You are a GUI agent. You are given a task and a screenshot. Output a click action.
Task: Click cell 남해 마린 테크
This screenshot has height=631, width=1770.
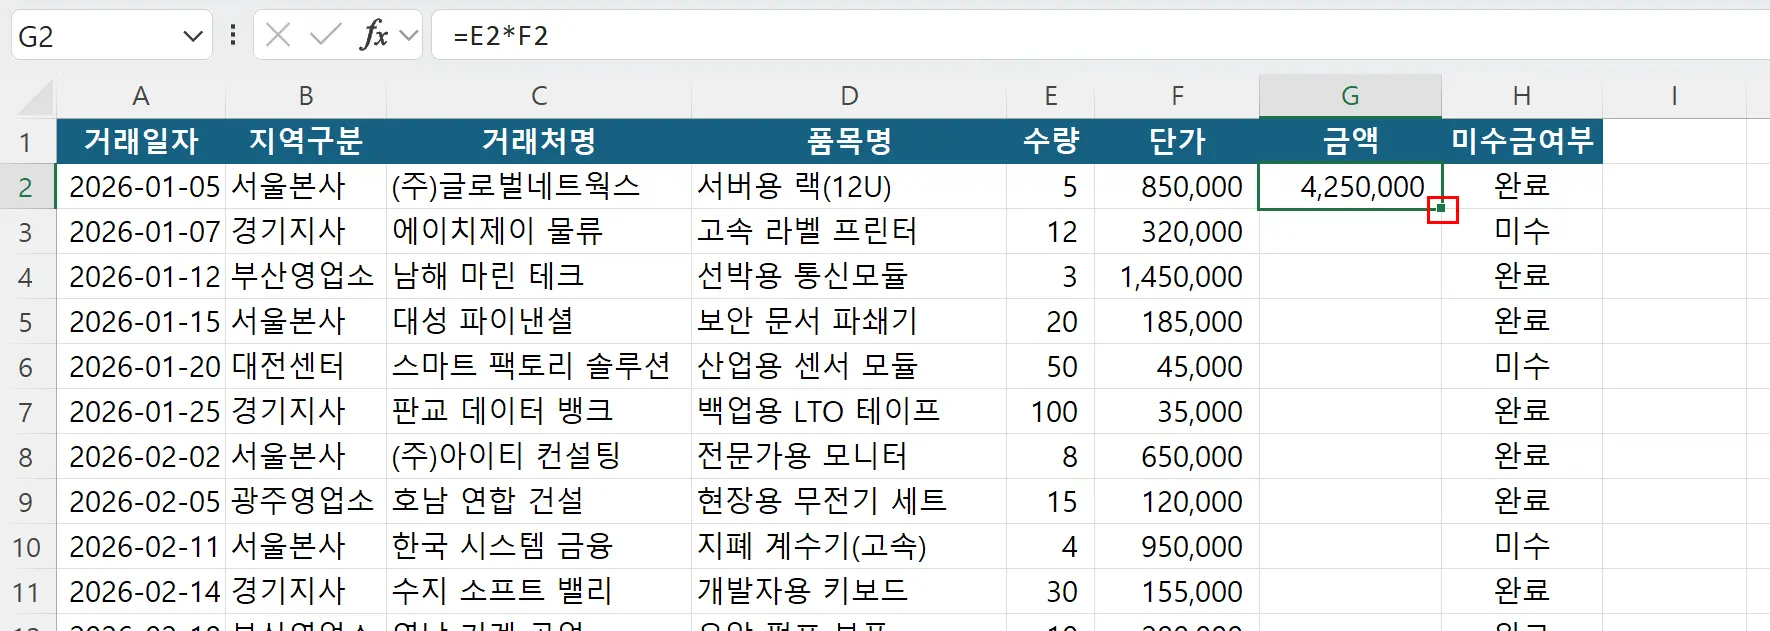[x=539, y=277]
